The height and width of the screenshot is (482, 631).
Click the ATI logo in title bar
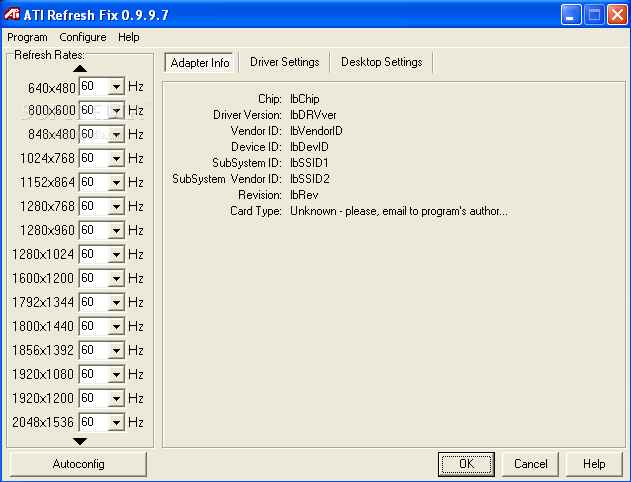point(12,14)
